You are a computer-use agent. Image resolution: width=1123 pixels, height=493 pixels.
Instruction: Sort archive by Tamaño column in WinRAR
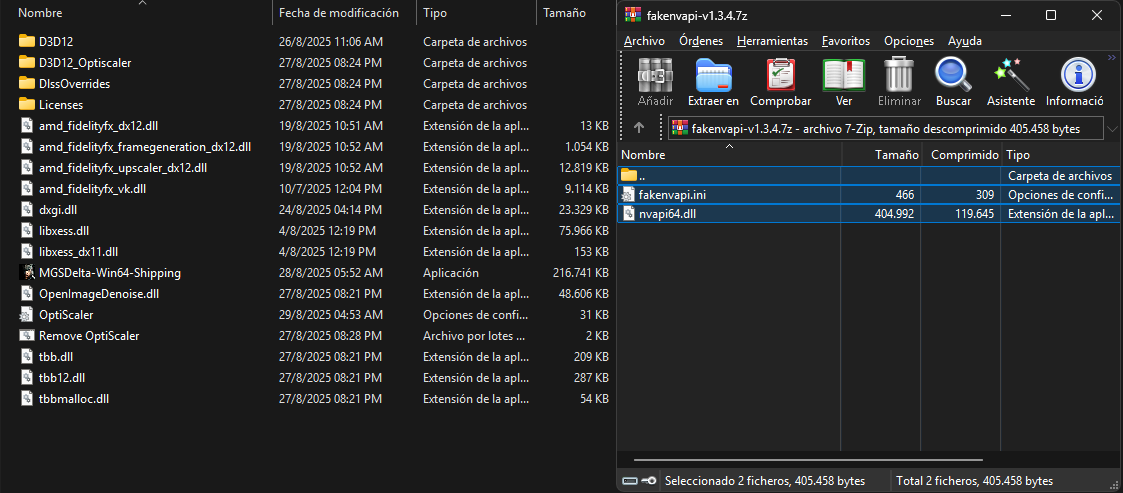click(880, 154)
